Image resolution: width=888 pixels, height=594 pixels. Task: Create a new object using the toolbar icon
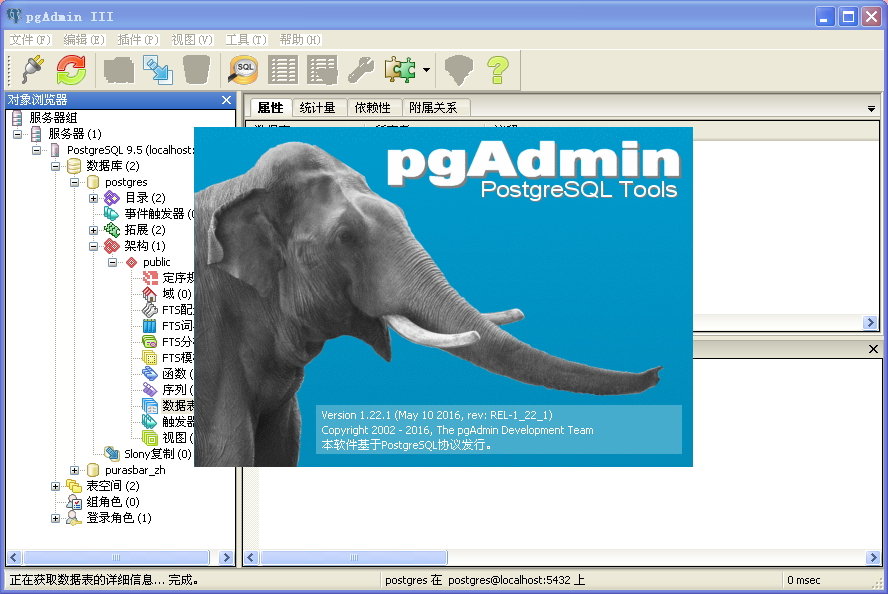pyautogui.click(x=157, y=70)
